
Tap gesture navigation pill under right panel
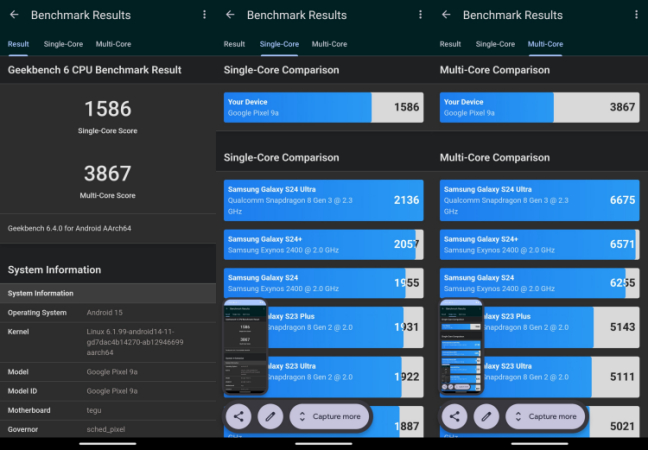coord(539,444)
